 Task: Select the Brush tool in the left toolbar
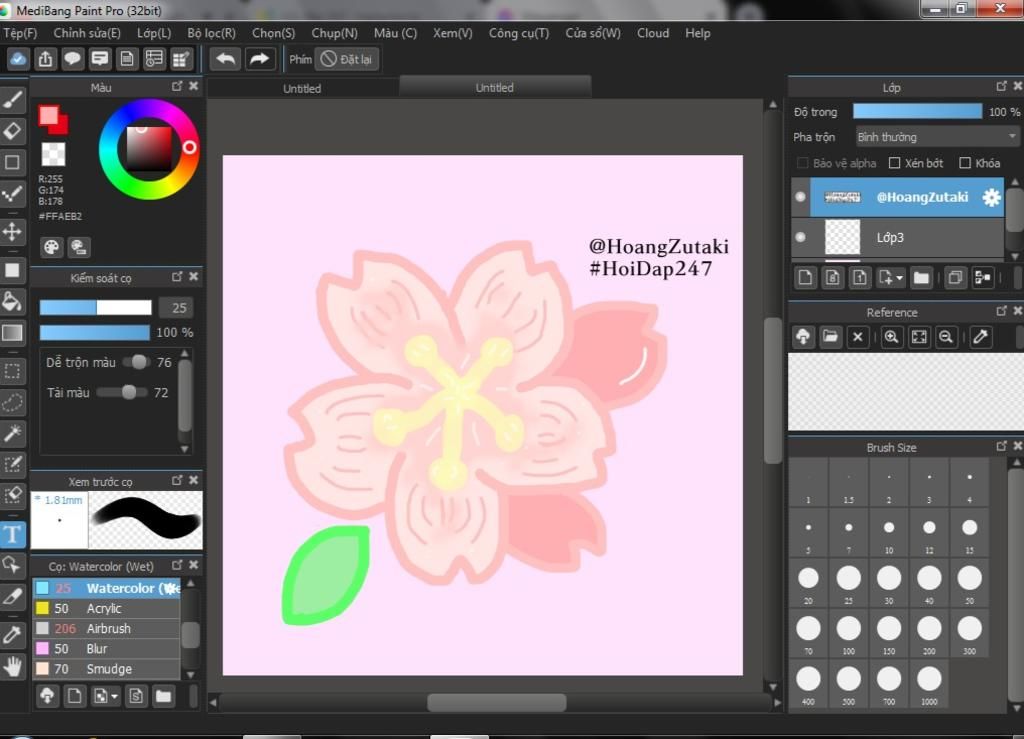click(x=12, y=100)
